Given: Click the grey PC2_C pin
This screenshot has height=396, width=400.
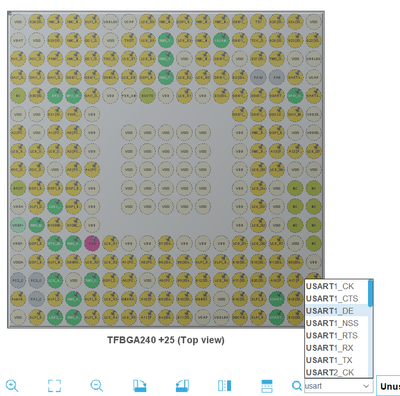Looking at the screenshot, I should point(18,280).
